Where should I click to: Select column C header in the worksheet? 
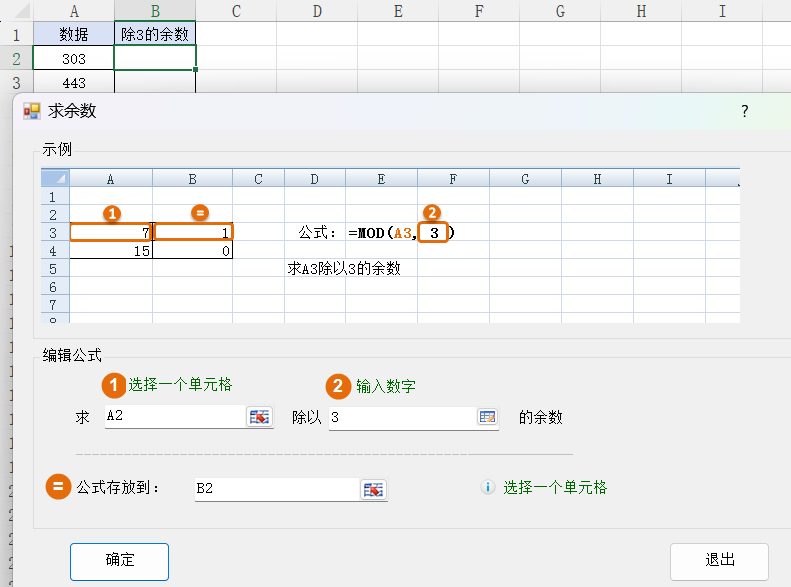(236, 11)
